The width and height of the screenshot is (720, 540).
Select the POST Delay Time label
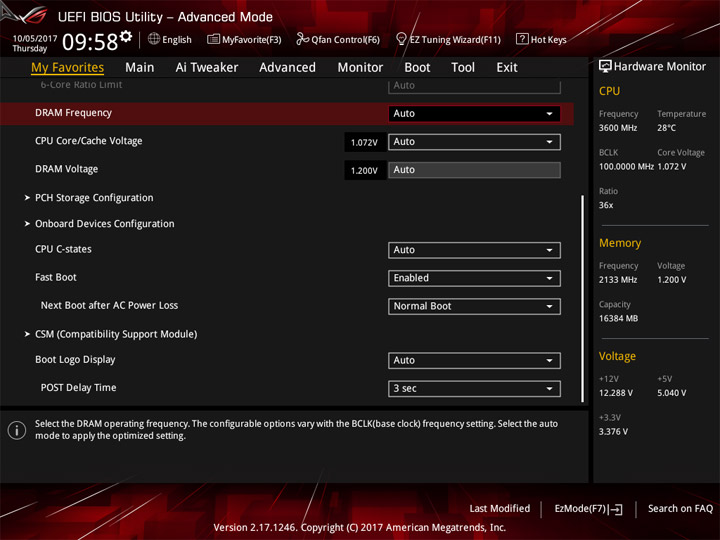(79, 388)
